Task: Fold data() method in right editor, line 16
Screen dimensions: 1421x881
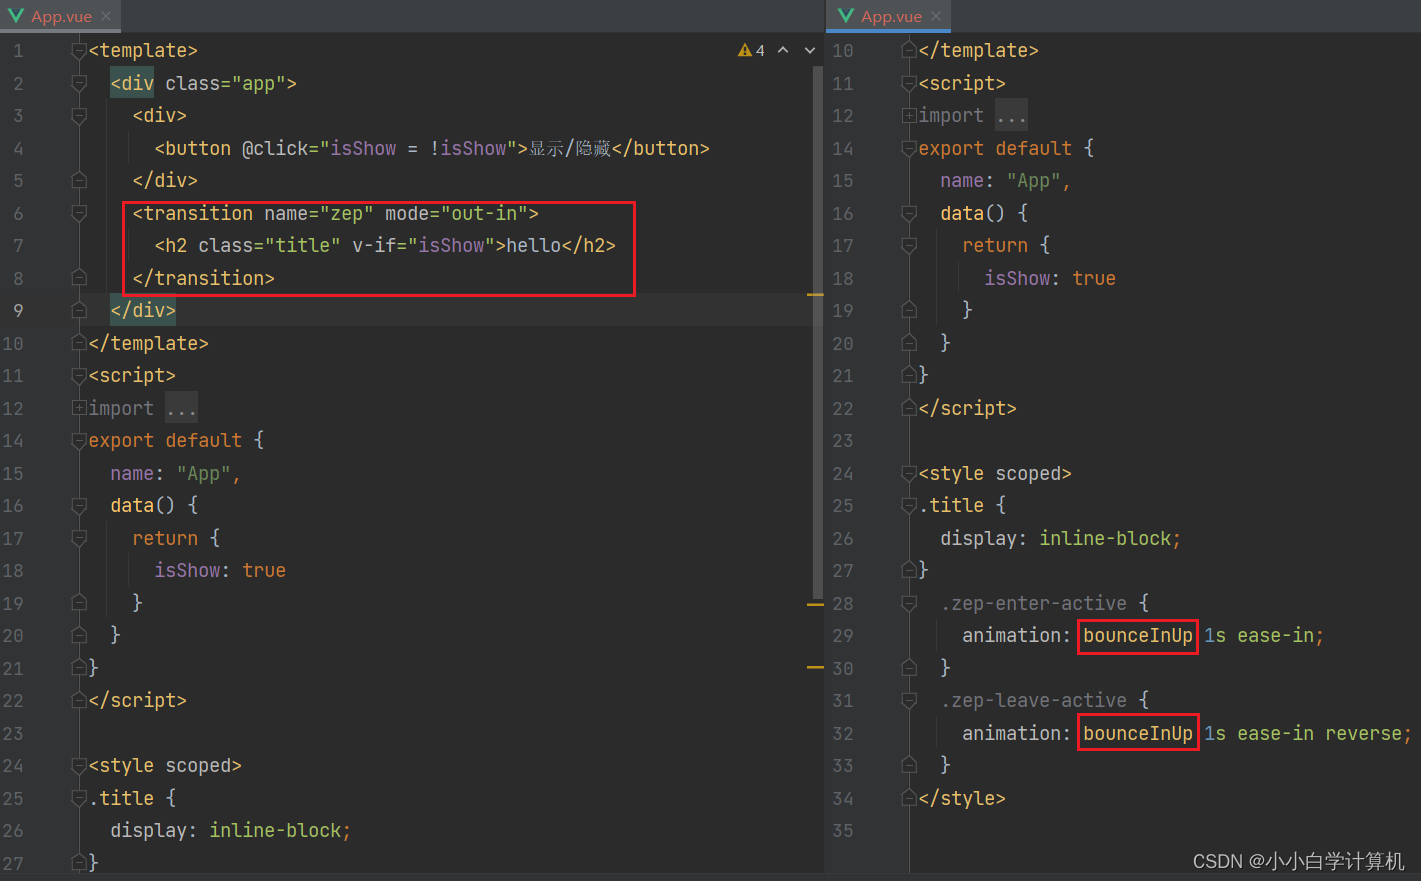Action: tap(909, 213)
